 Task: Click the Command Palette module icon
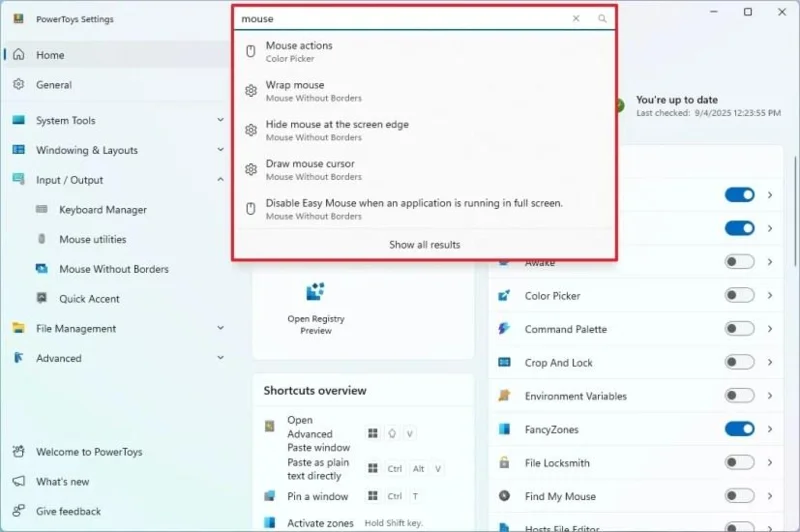tap(504, 328)
